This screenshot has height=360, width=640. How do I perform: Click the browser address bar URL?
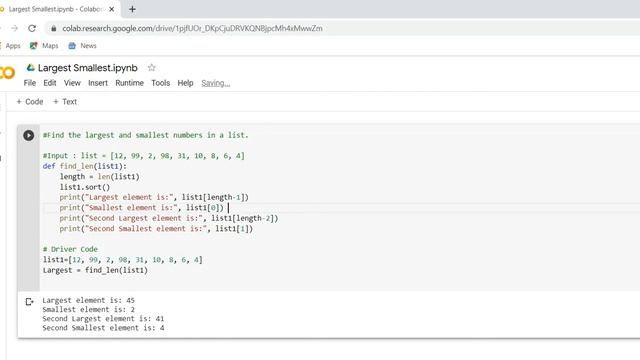pos(192,28)
